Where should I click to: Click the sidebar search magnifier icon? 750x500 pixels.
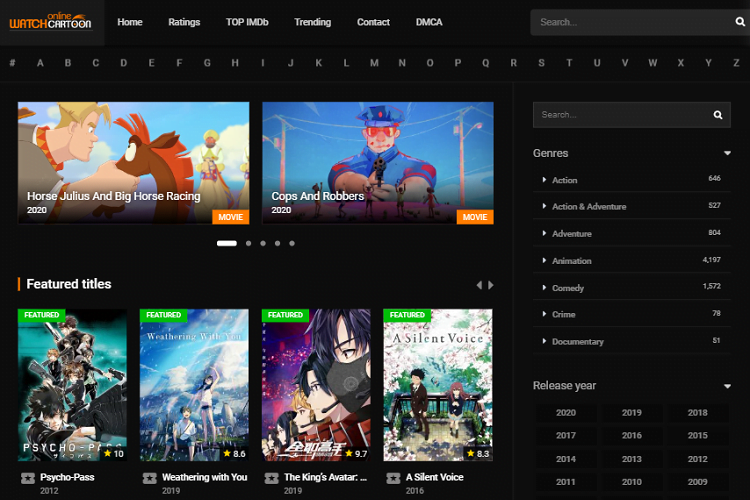click(x=717, y=115)
